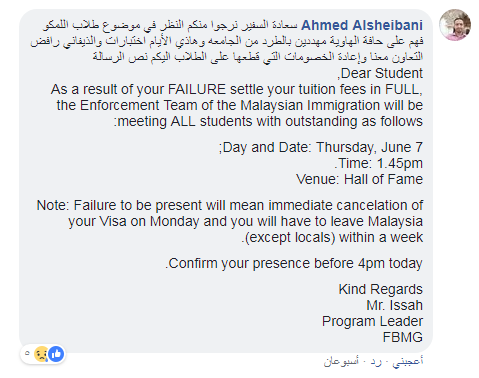Open the أسبوعان timestamp link
The height and width of the screenshot is (378, 479).
point(341,361)
